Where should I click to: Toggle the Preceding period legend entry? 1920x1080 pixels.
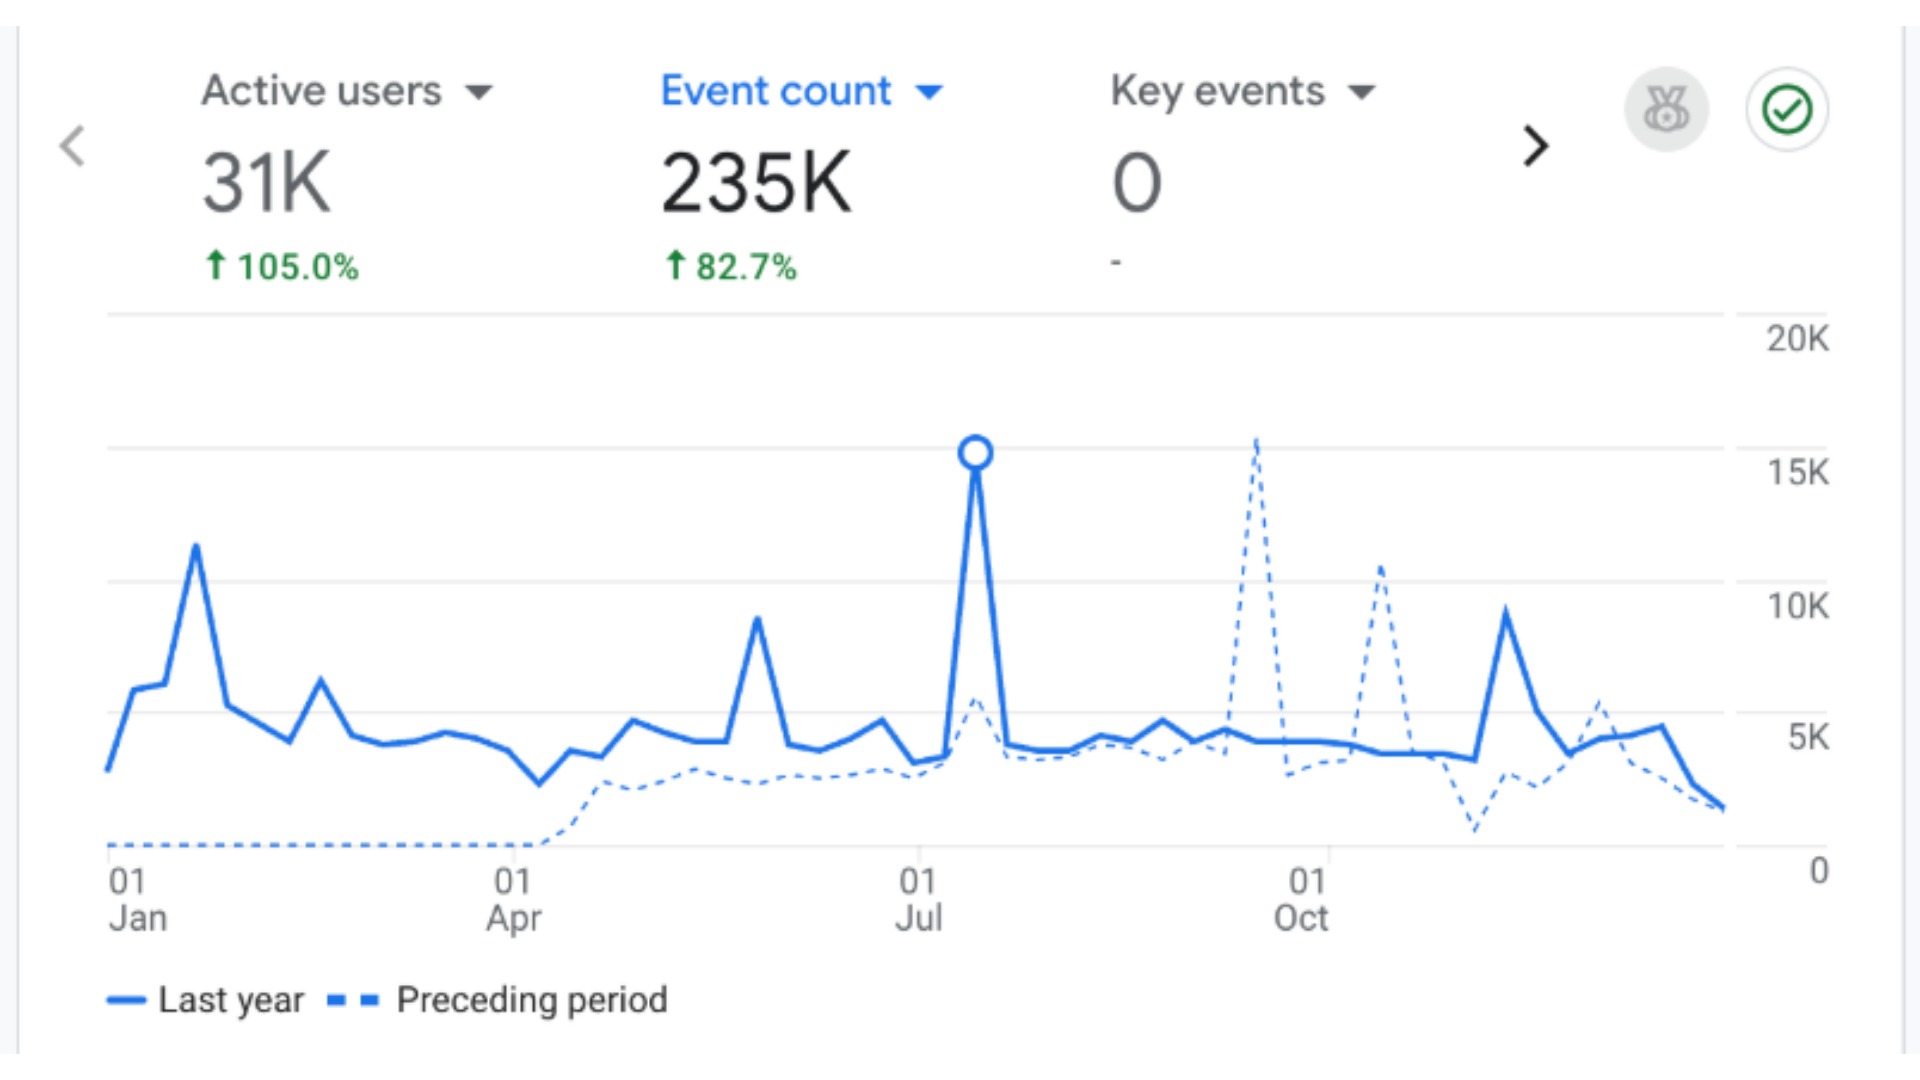click(531, 999)
